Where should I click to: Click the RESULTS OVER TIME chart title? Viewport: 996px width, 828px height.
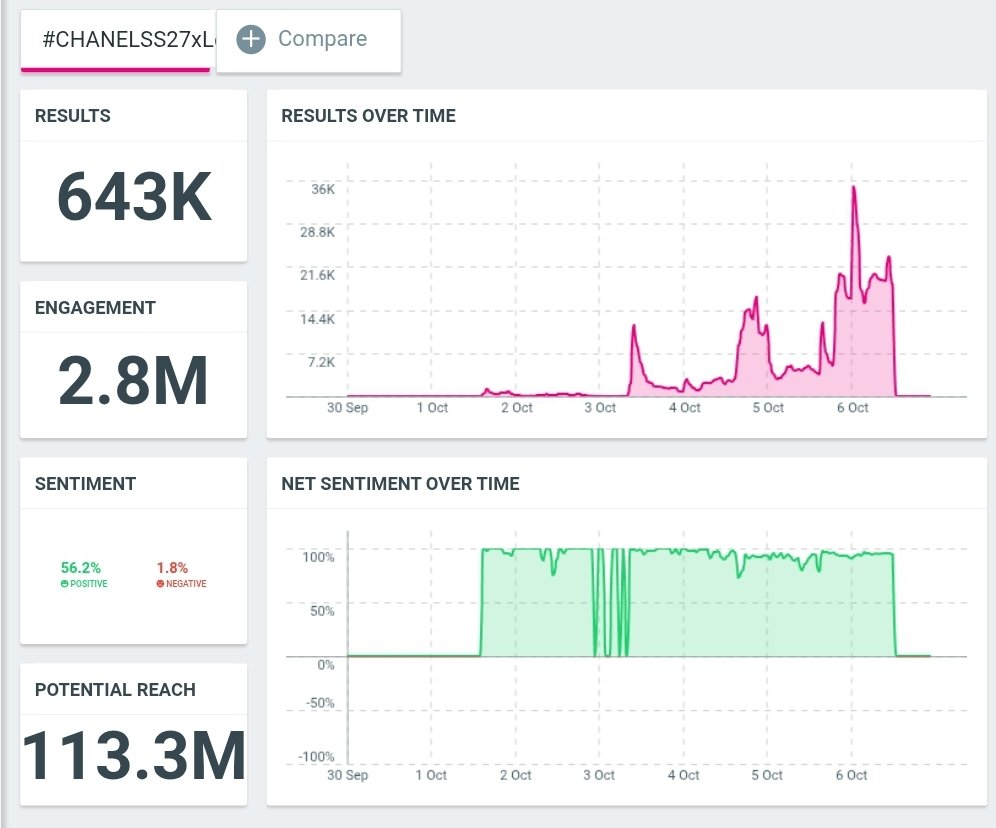click(368, 116)
